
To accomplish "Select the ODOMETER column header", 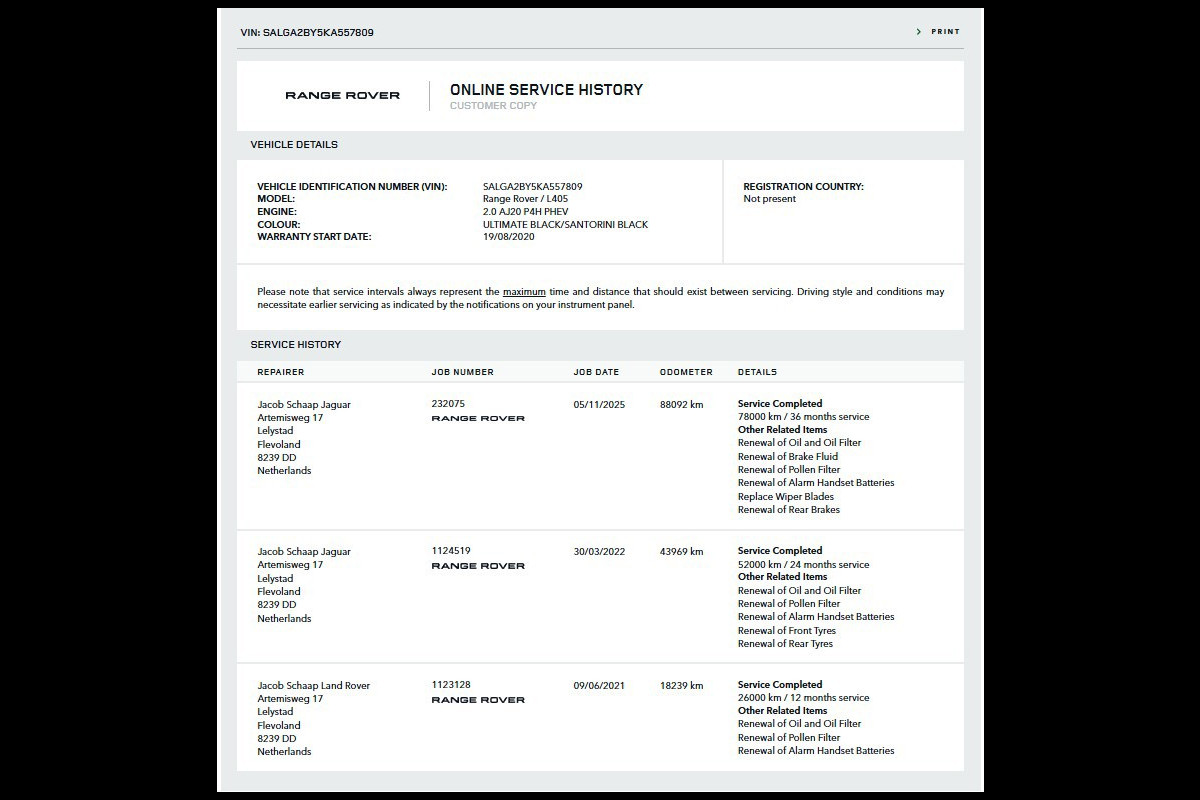I will (686, 372).
